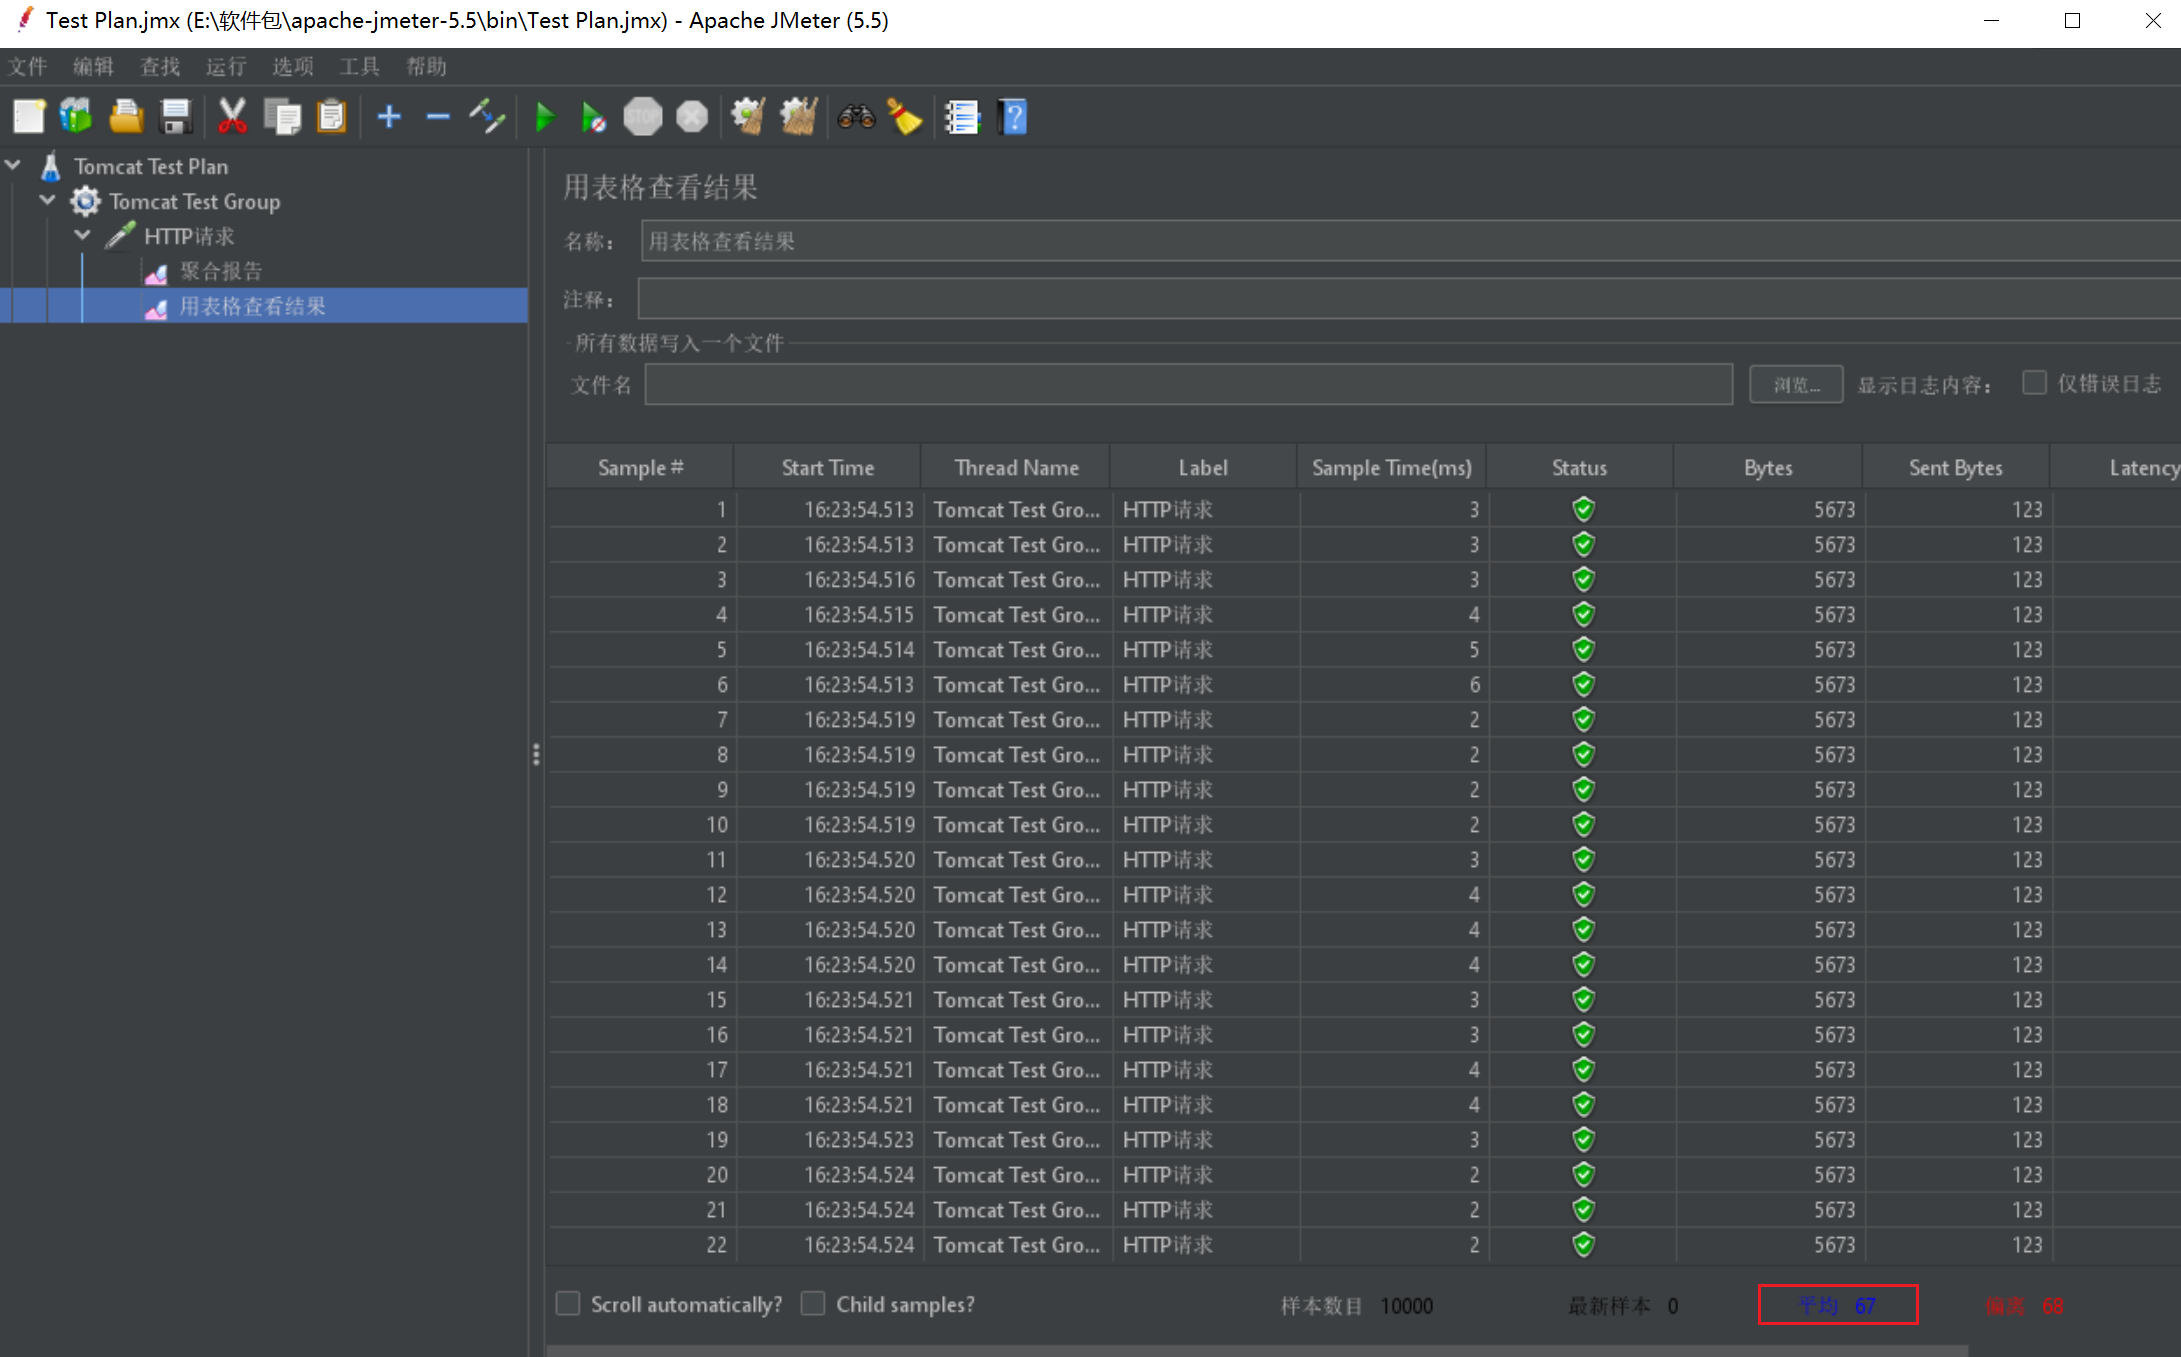The height and width of the screenshot is (1357, 2181).
Task: Click the Copy icon in toolbar
Action: coord(282,117)
